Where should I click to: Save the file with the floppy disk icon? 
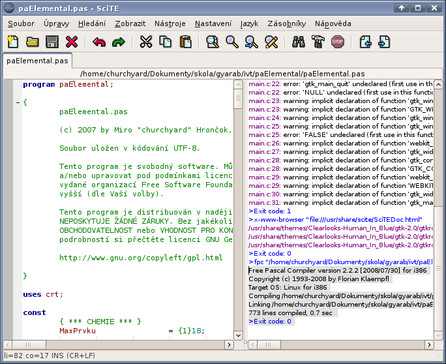pos(52,42)
